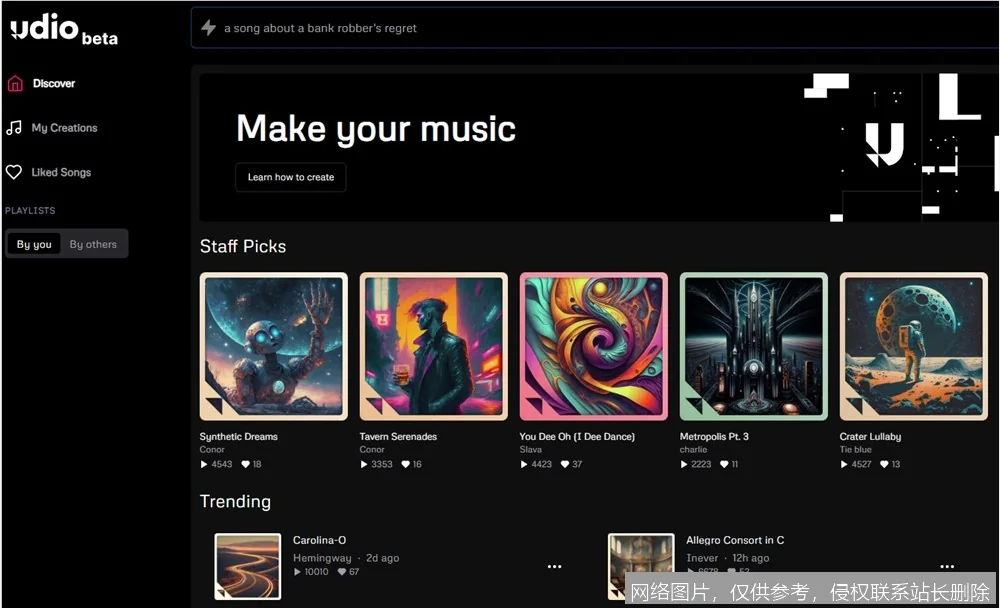The width and height of the screenshot is (1000, 608).
Task: Open the Synthetic Dreams album artwork
Action: [273, 346]
